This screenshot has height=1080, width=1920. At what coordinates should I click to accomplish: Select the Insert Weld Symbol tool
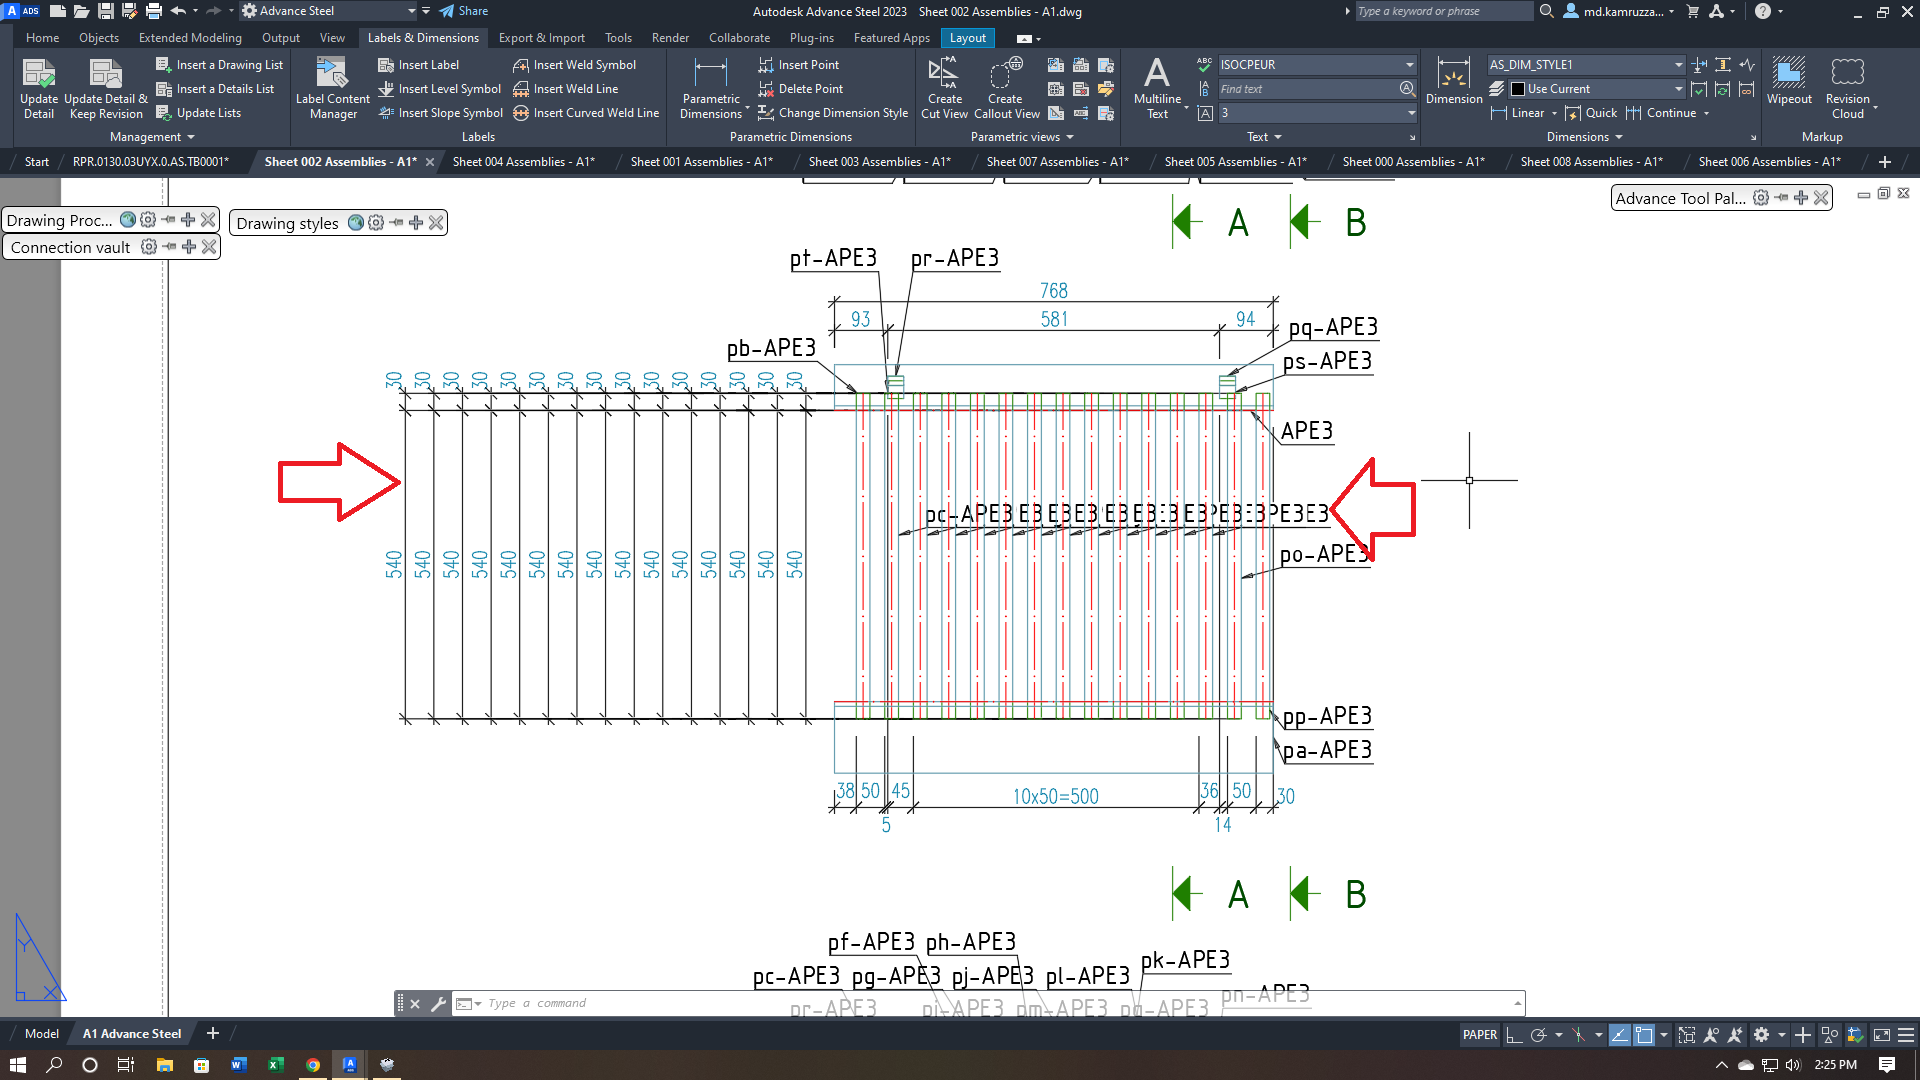coord(575,64)
